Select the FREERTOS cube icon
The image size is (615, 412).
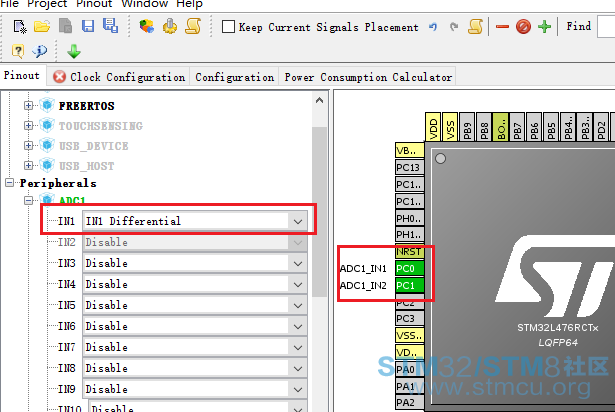47,106
